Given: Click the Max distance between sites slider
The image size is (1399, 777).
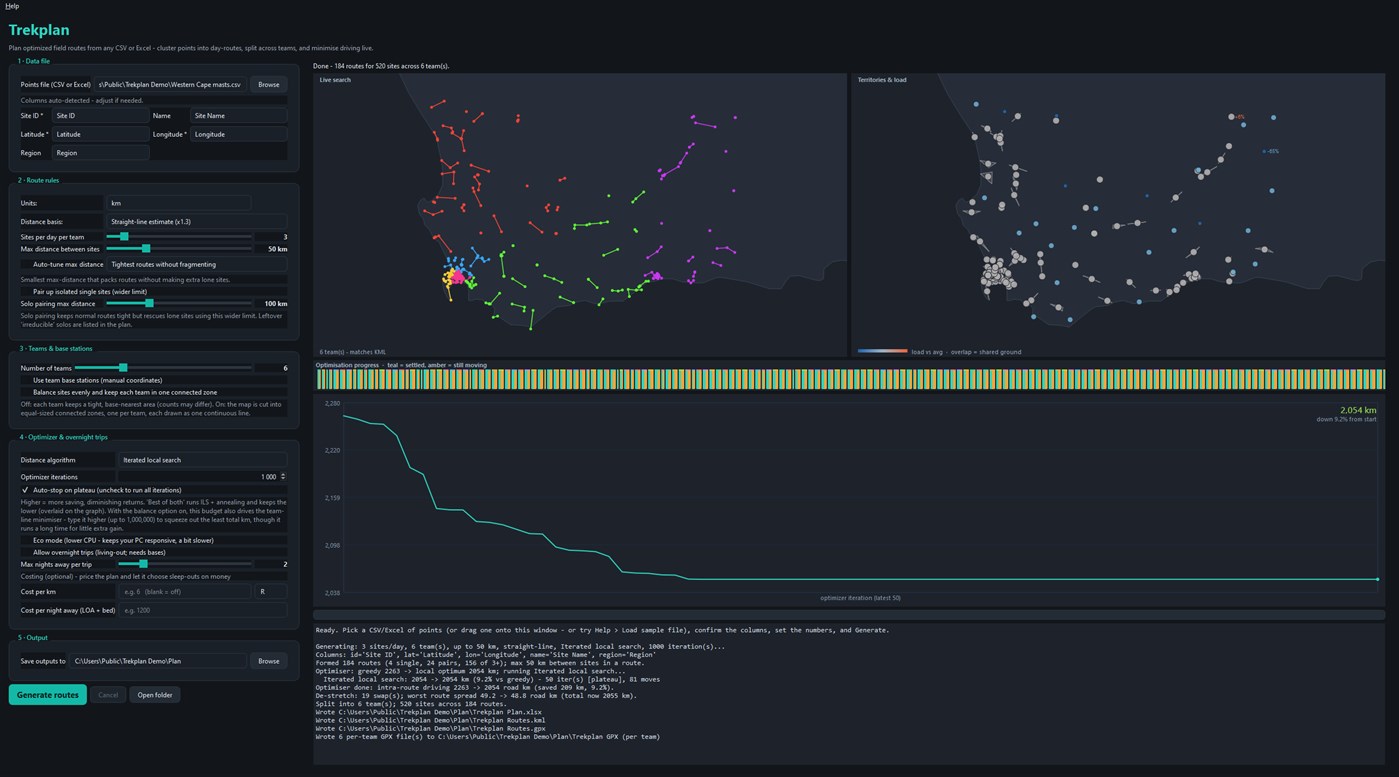Looking at the screenshot, I should 179,248.
